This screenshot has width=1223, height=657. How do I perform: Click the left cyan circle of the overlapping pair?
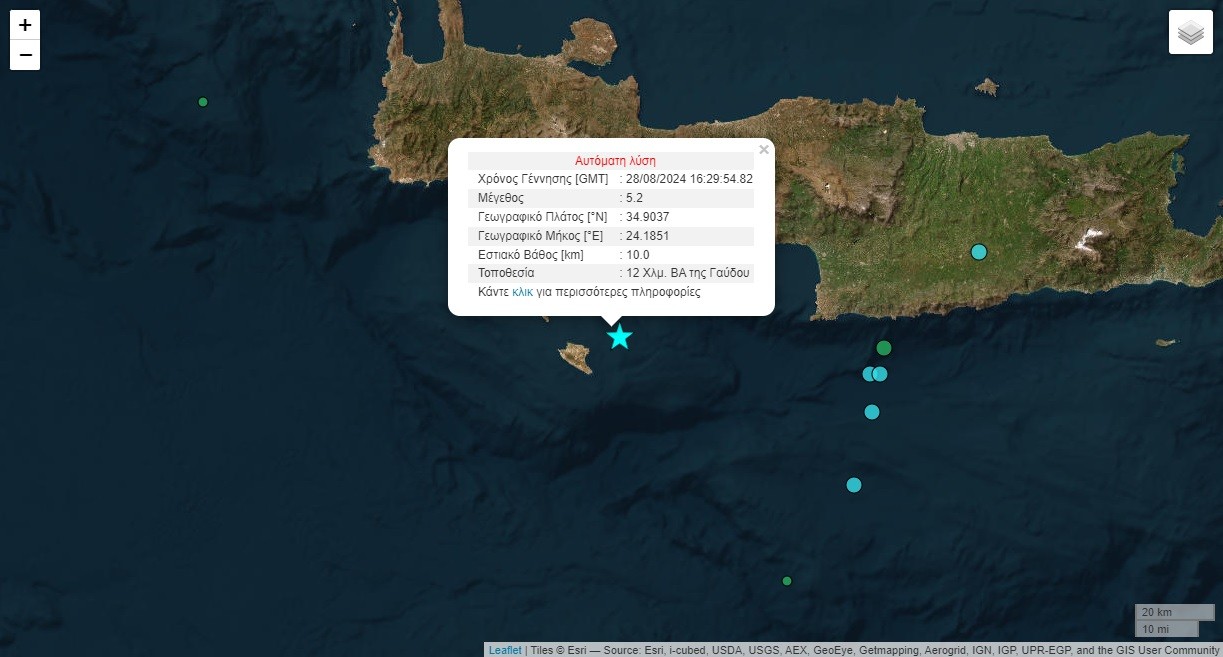click(x=869, y=374)
